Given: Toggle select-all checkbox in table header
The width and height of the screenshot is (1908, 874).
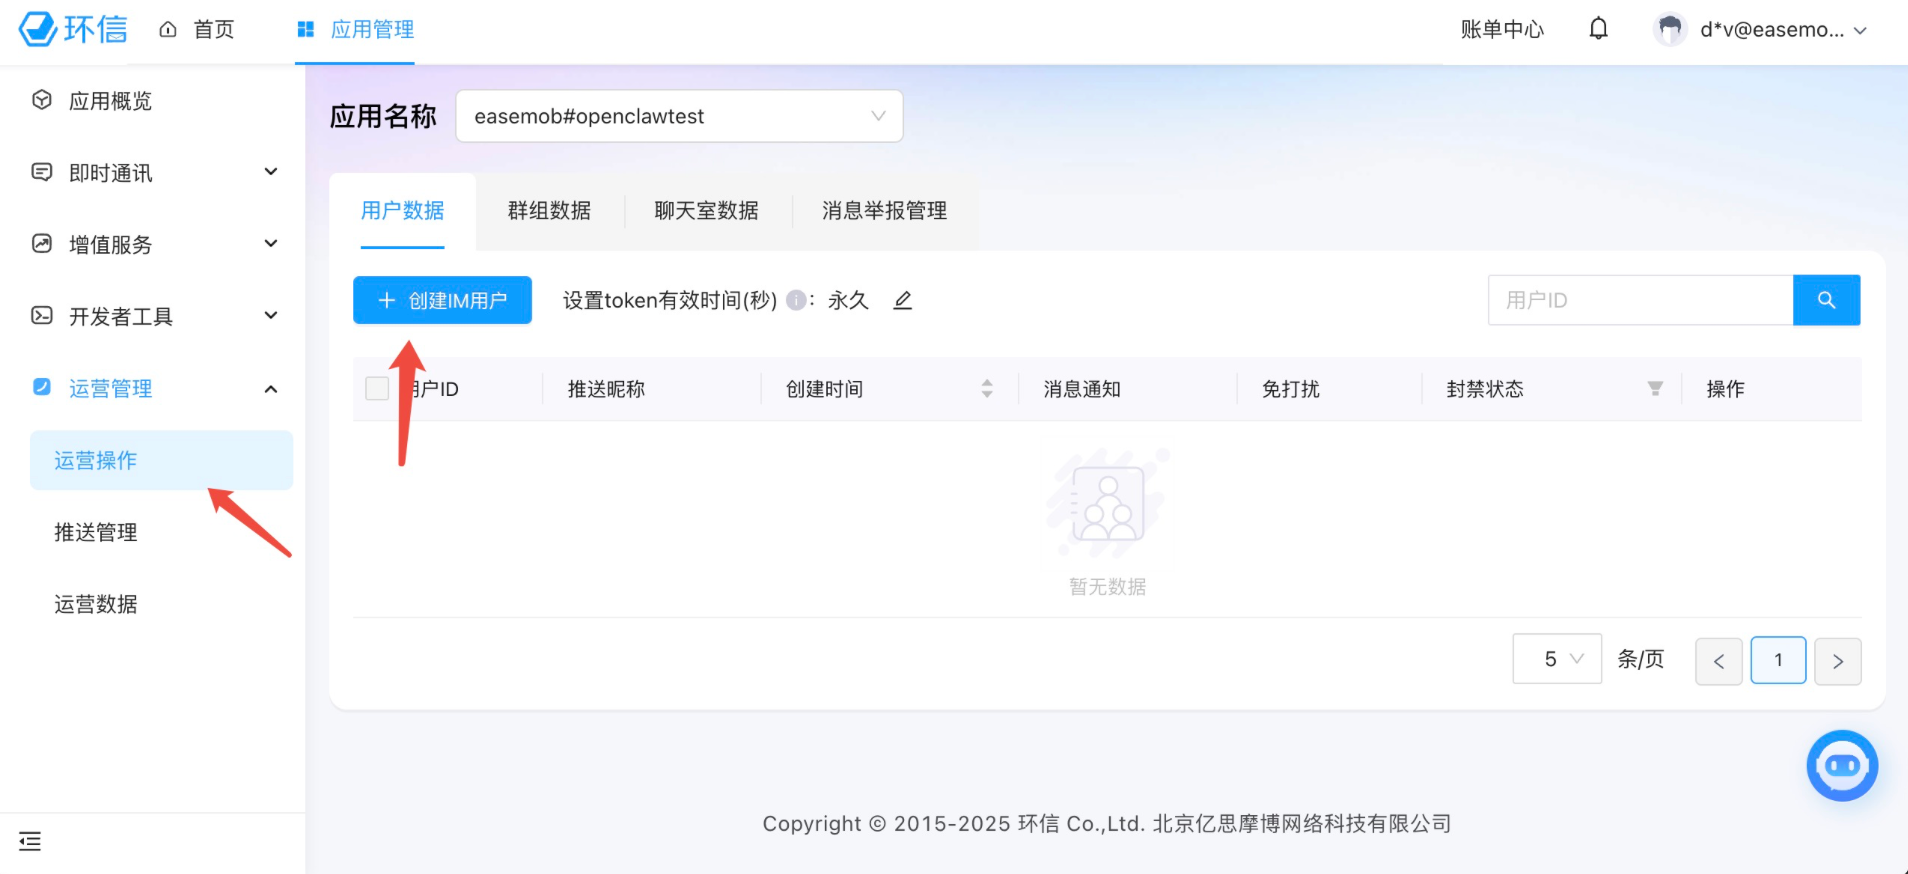Looking at the screenshot, I should tap(377, 388).
